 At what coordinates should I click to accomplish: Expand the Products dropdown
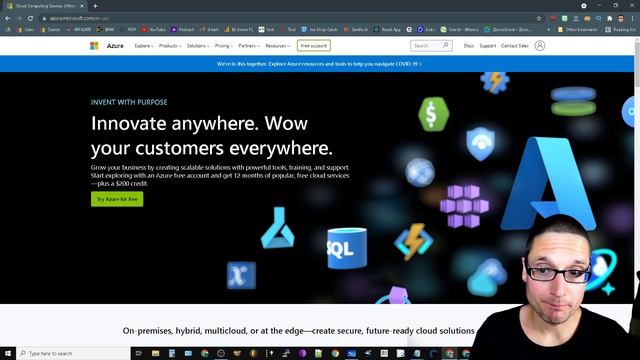170,46
